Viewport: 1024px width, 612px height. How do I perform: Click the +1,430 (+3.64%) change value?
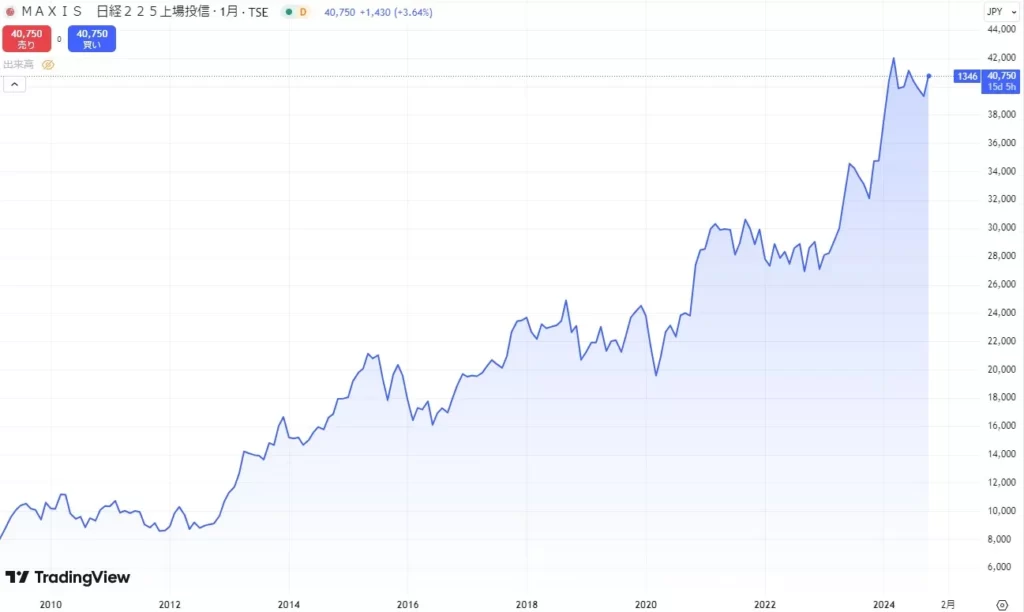396,12
